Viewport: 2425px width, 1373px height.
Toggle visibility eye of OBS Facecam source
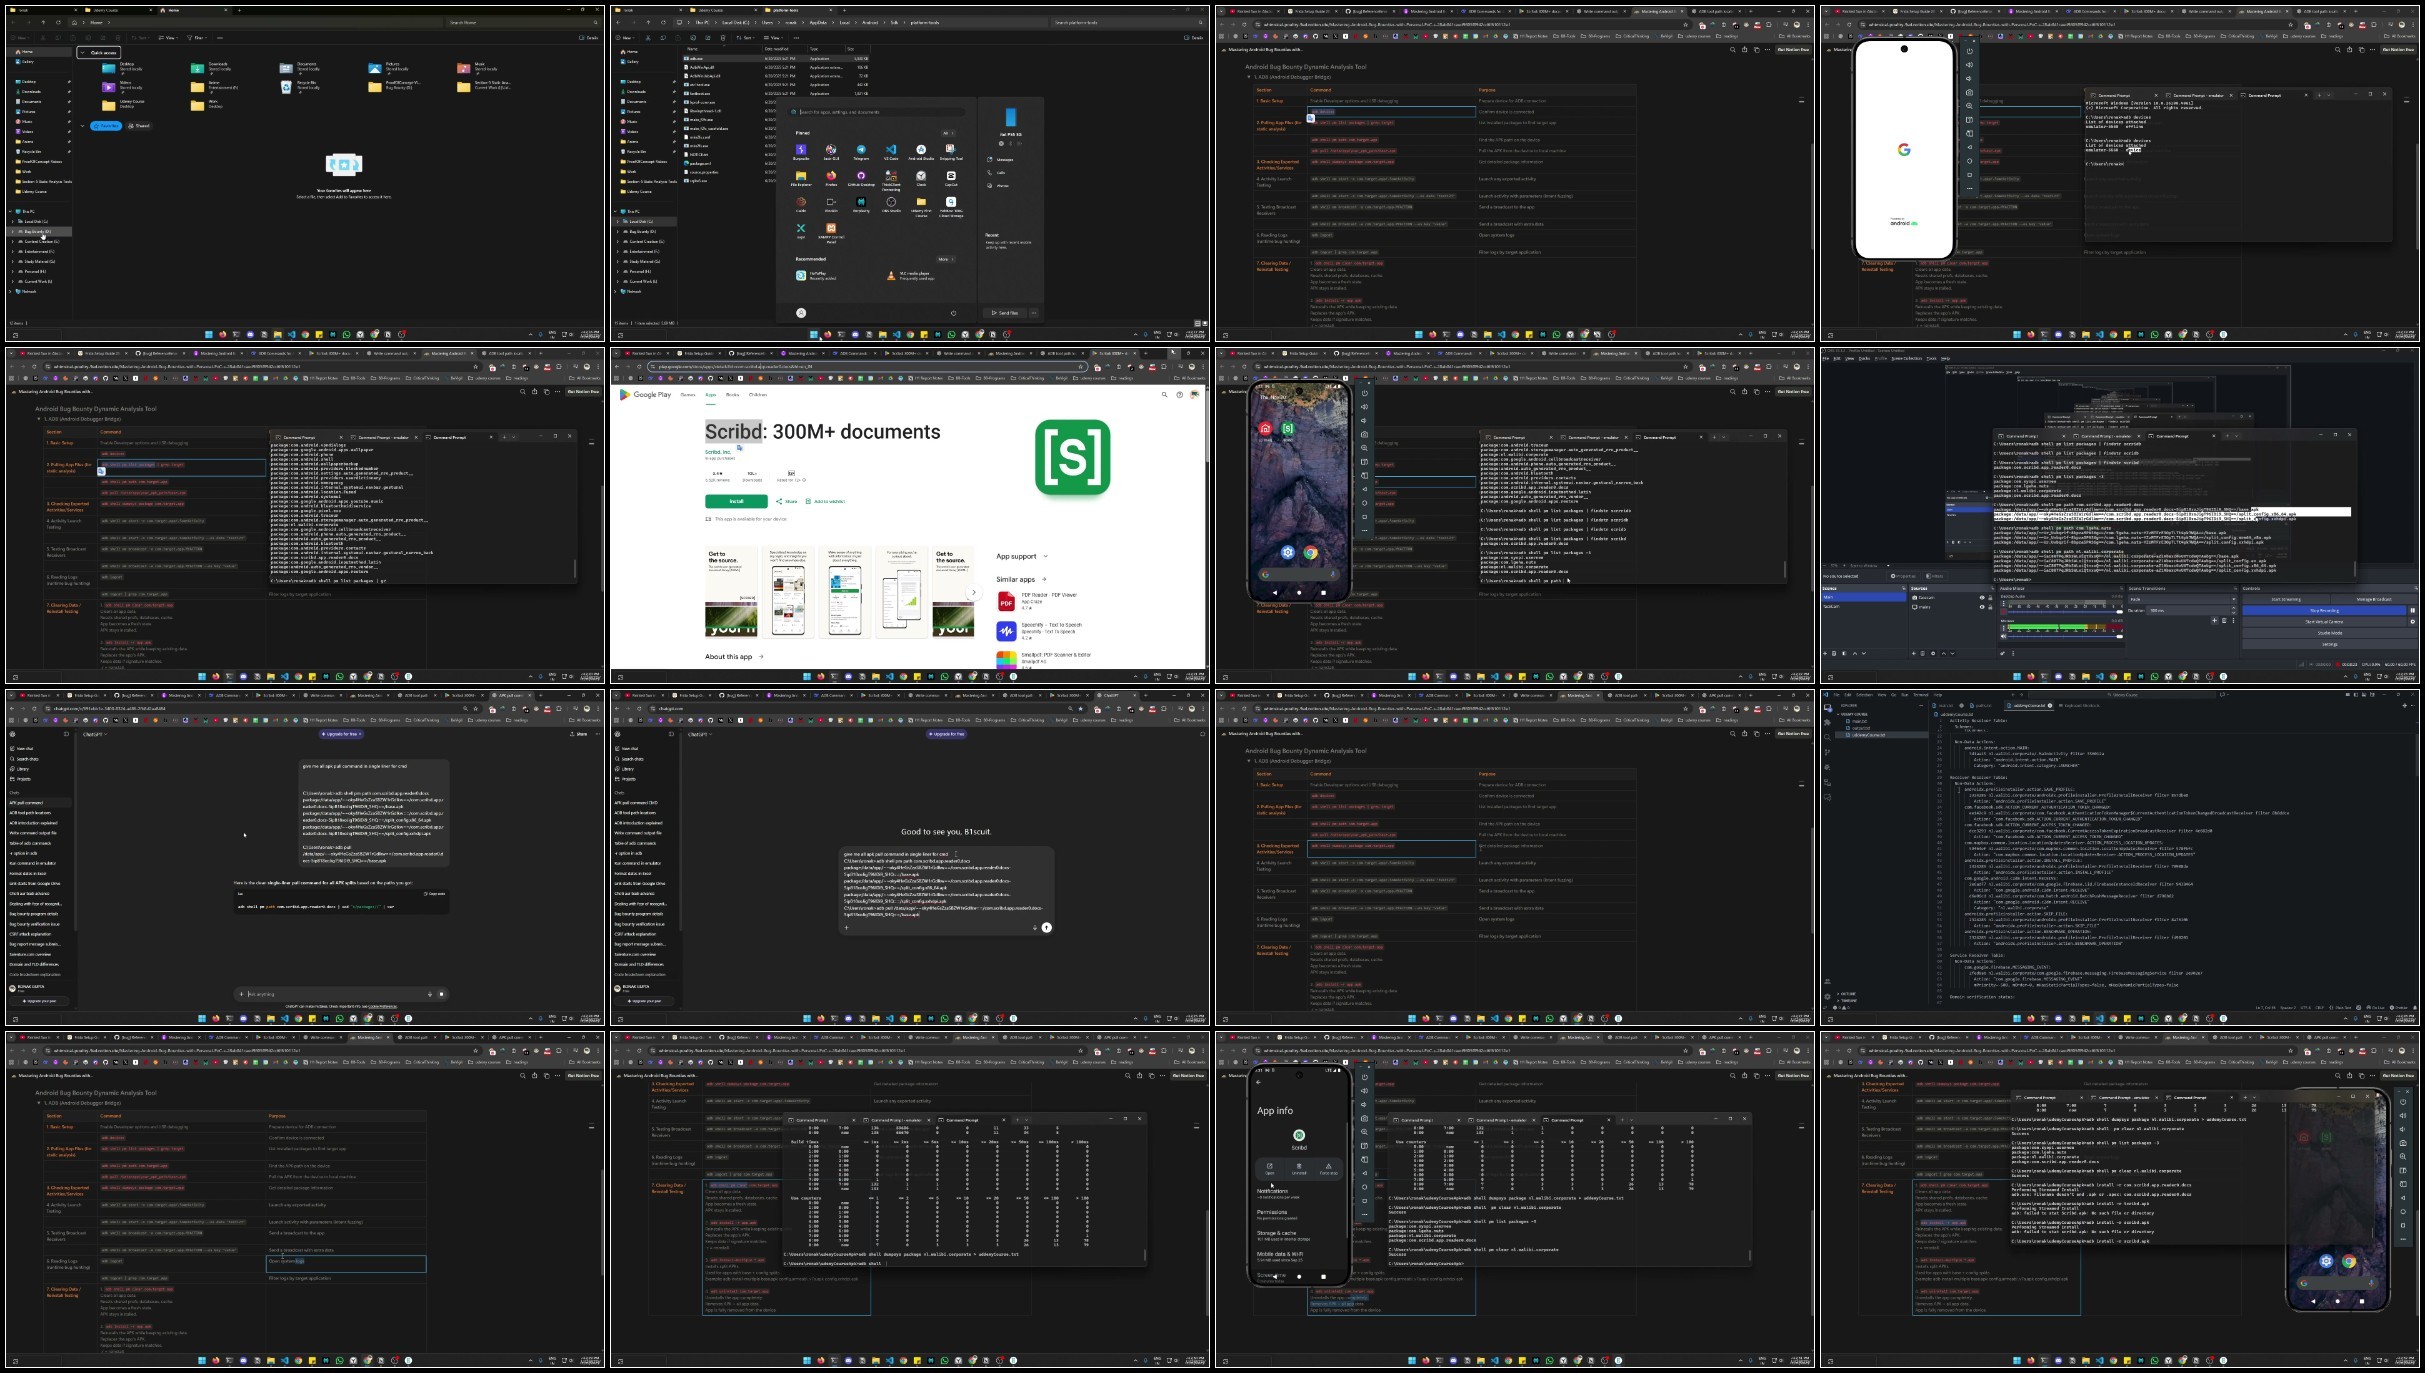1982,598
